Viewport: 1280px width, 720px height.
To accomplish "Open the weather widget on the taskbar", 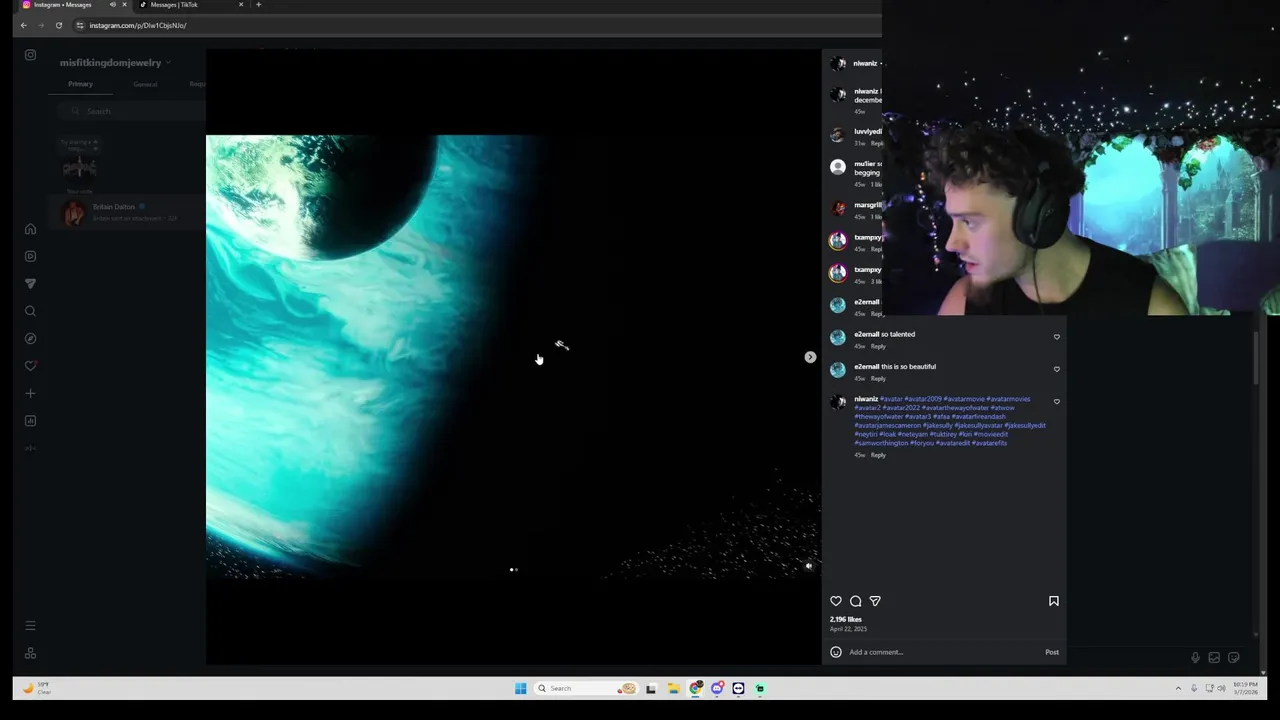I will [36, 688].
